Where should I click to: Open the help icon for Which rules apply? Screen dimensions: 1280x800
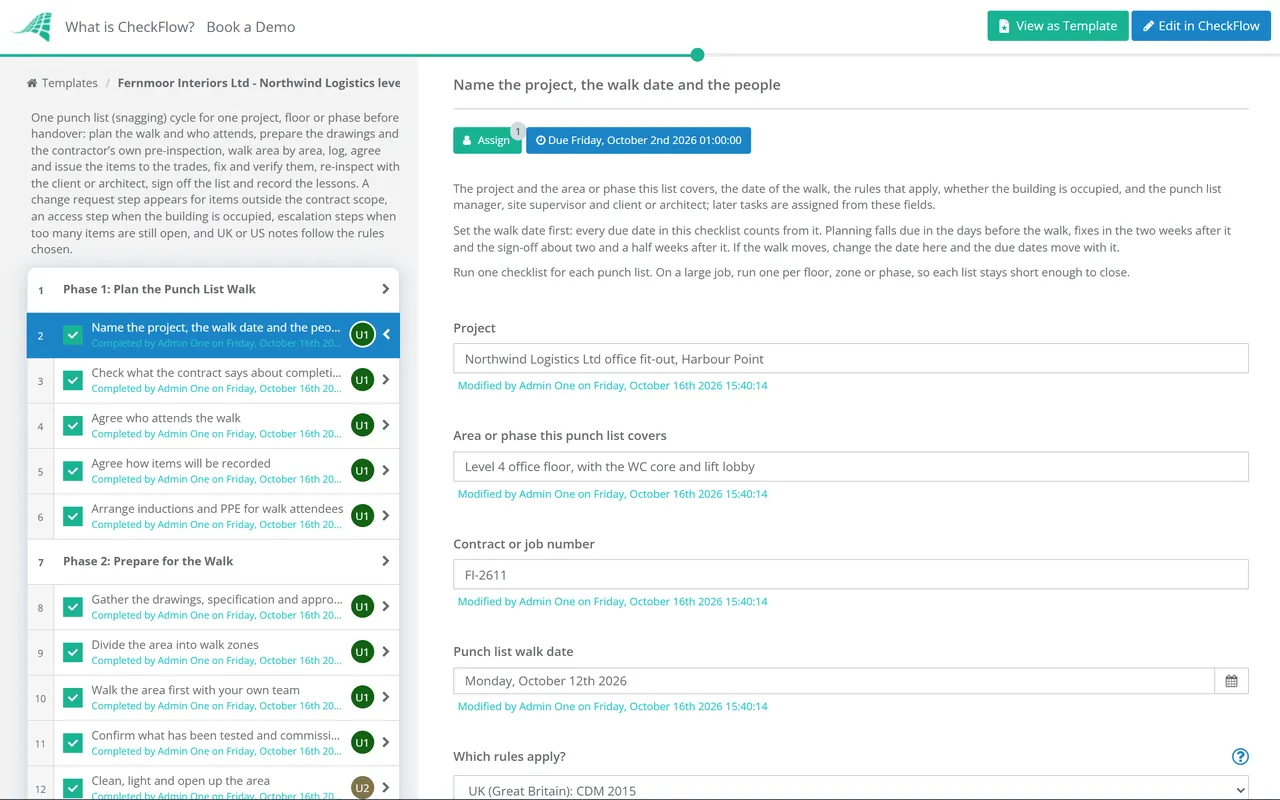point(1240,757)
